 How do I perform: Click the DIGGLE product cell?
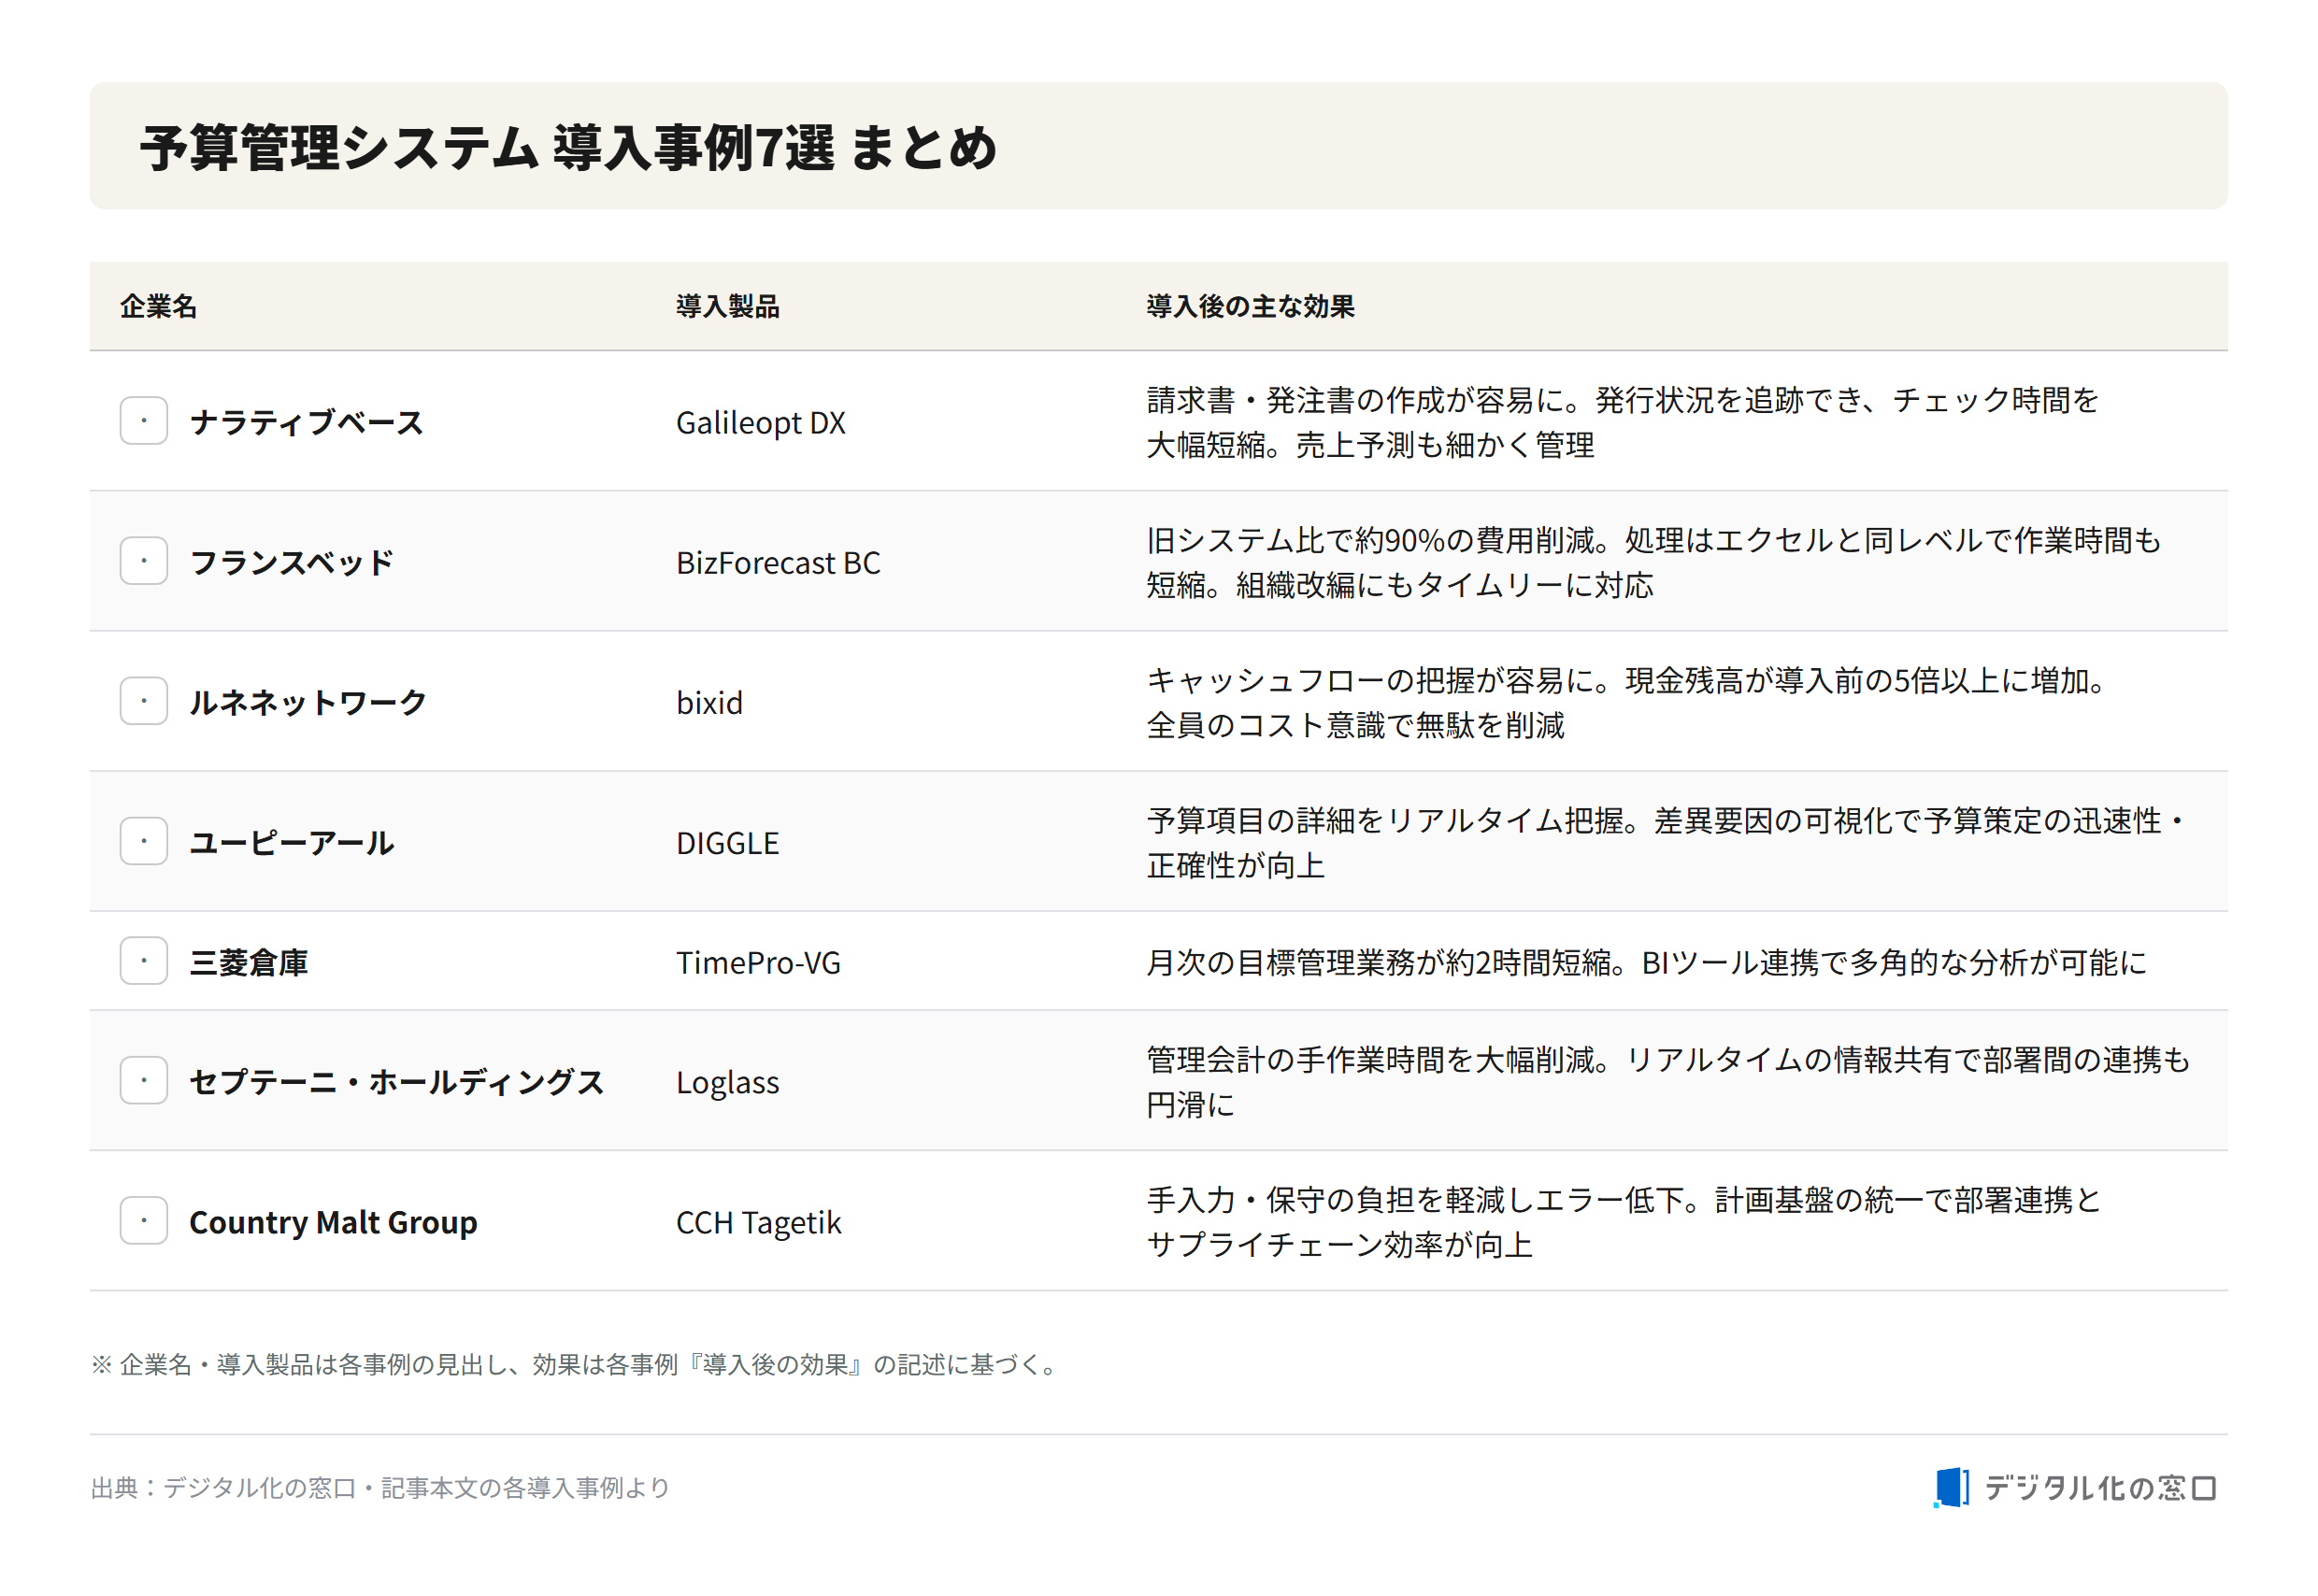727,843
